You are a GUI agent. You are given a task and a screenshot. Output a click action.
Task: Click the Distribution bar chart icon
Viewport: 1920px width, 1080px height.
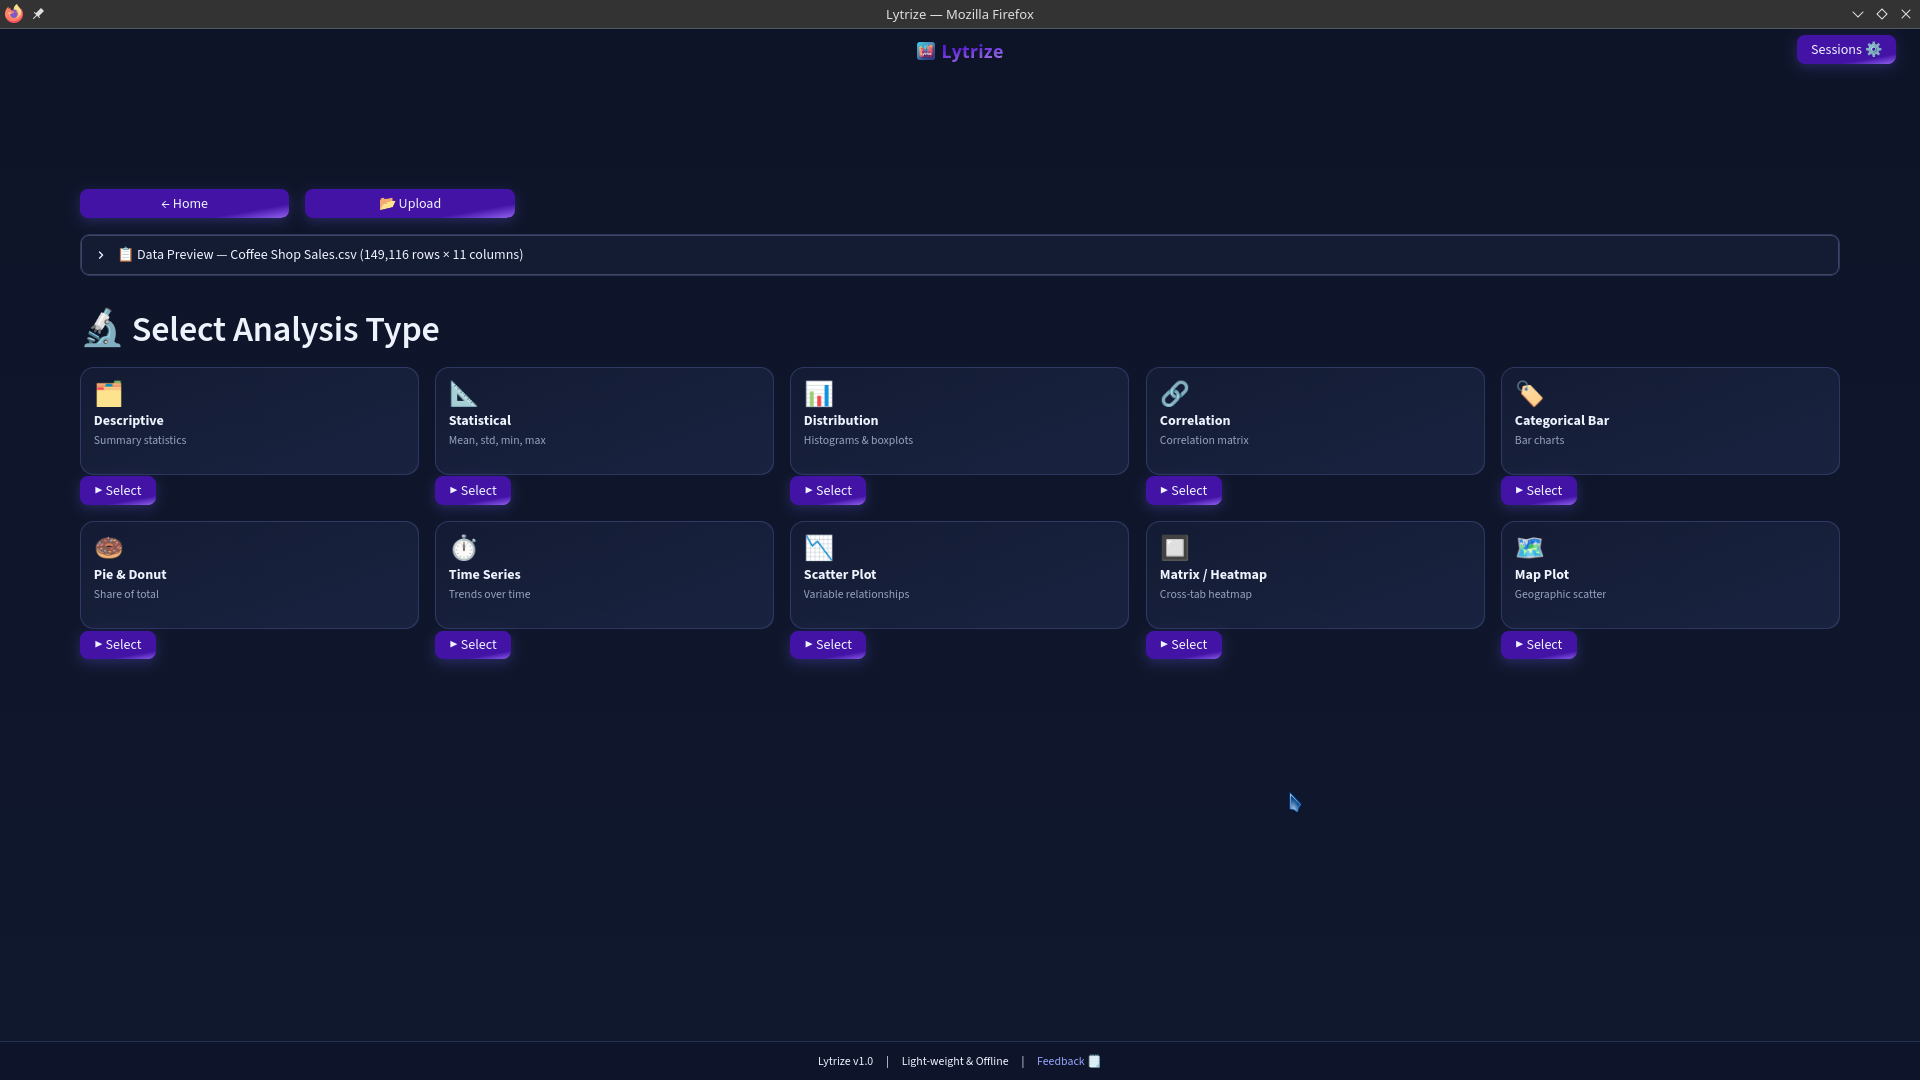point(818,394)
